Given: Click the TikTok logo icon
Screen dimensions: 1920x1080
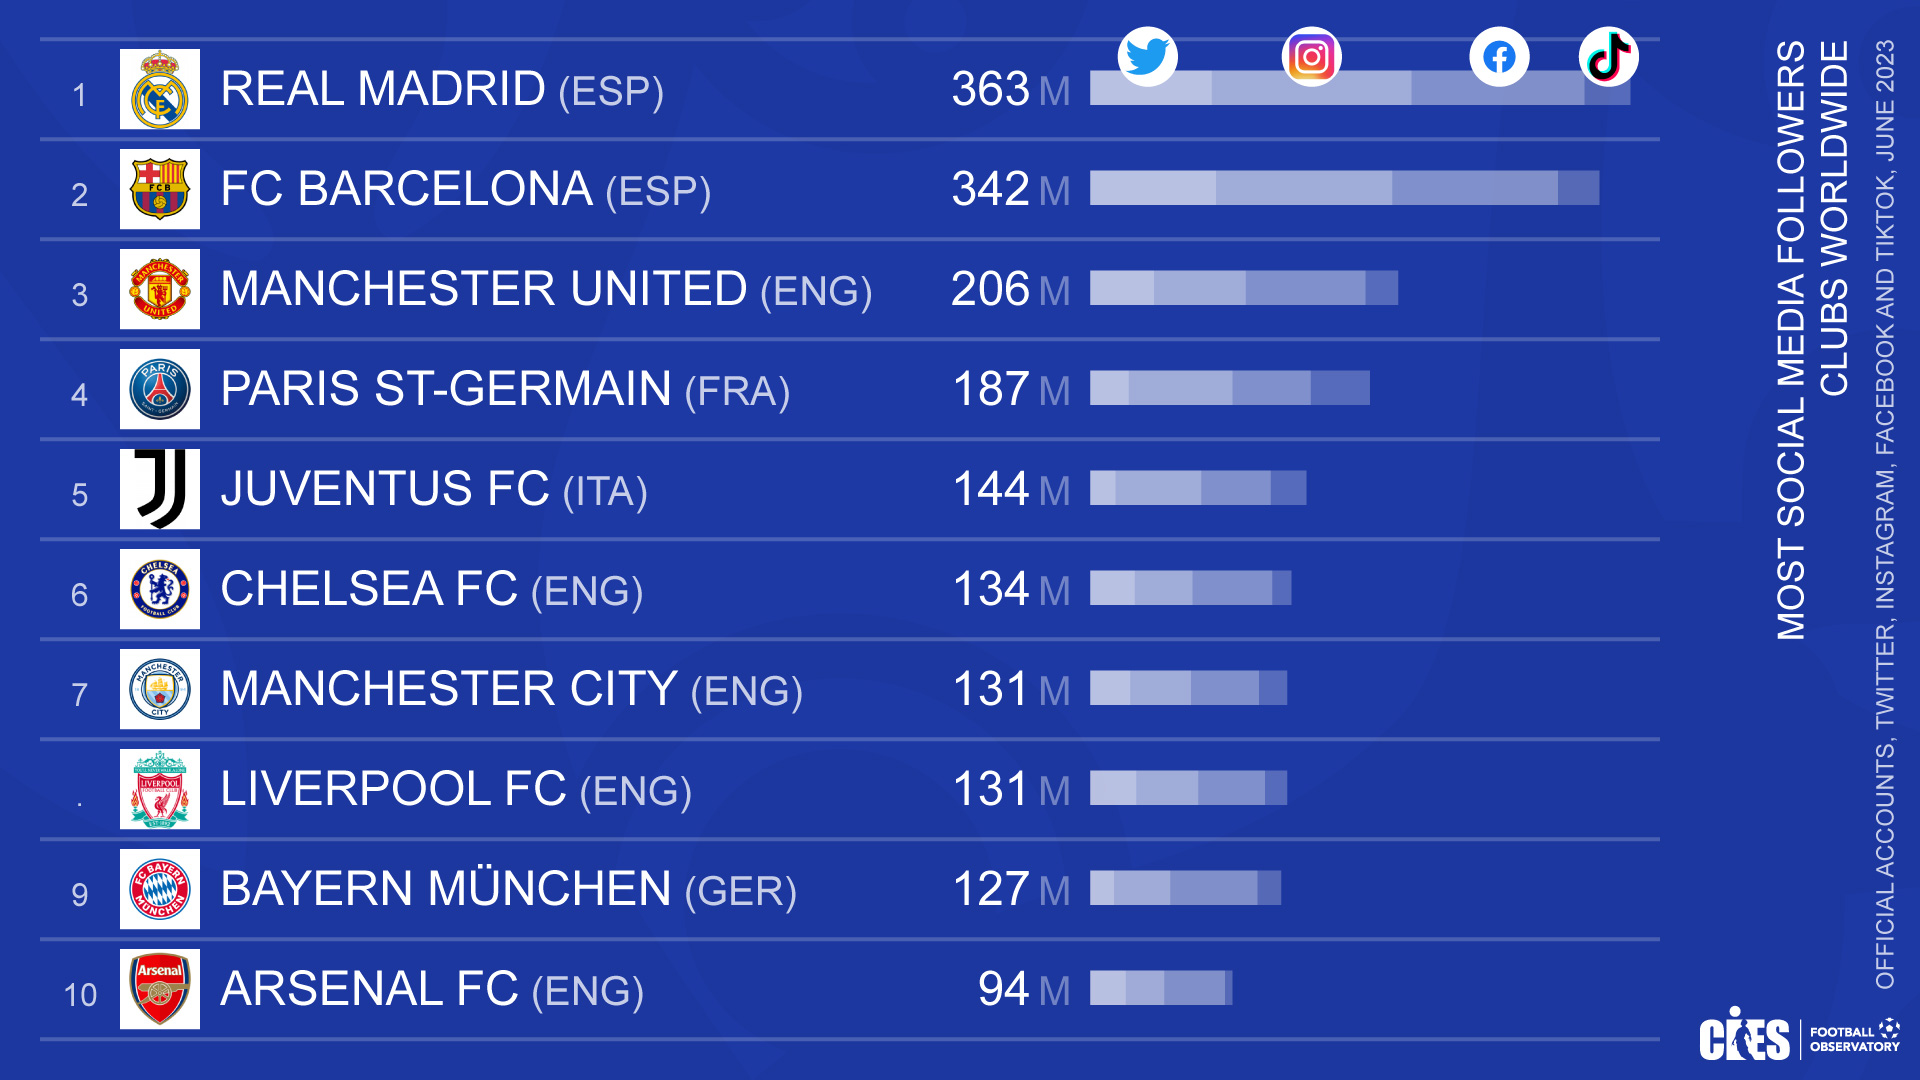Looking at the screenshot, I should 1608,57.
